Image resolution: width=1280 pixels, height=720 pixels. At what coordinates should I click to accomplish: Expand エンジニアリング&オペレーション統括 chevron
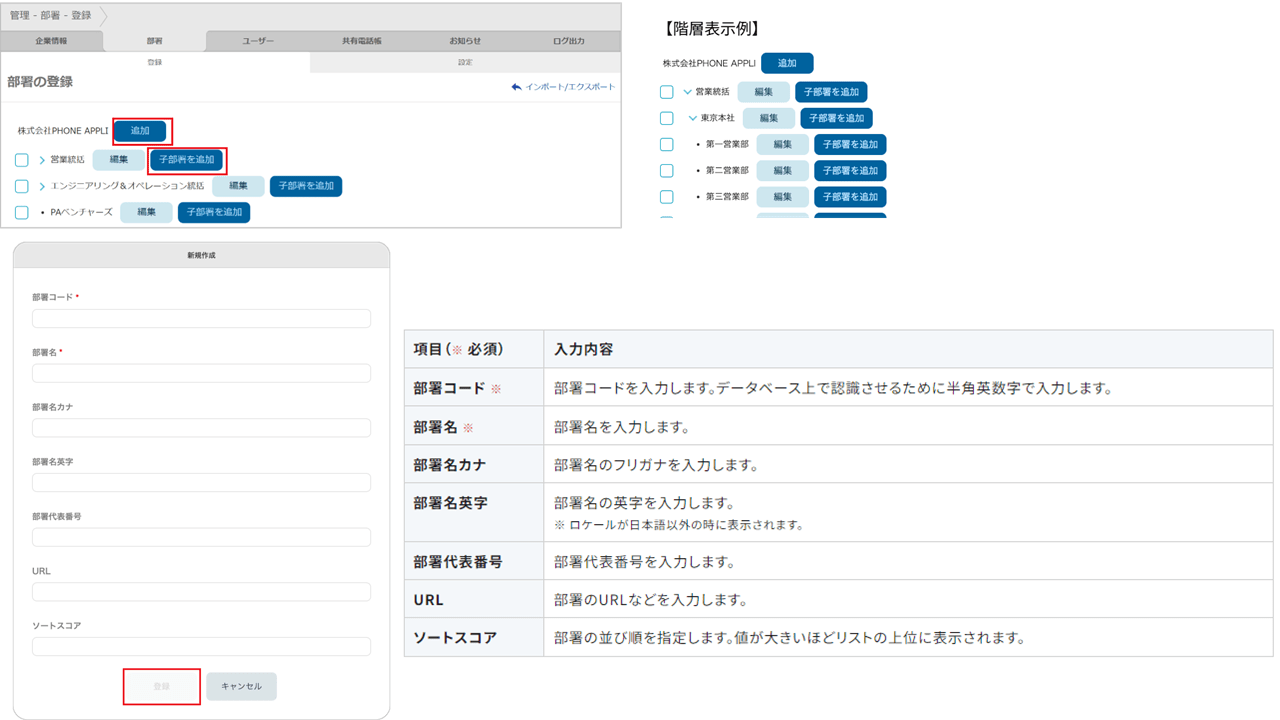(42, 186)
